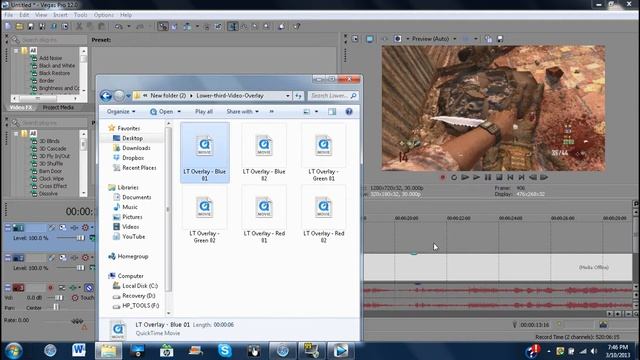Image resolution: width=640 pixels, height=360 pixels.
Task: Open Preview (Auto) quality dropdown
Action: (x=455, y=39)
